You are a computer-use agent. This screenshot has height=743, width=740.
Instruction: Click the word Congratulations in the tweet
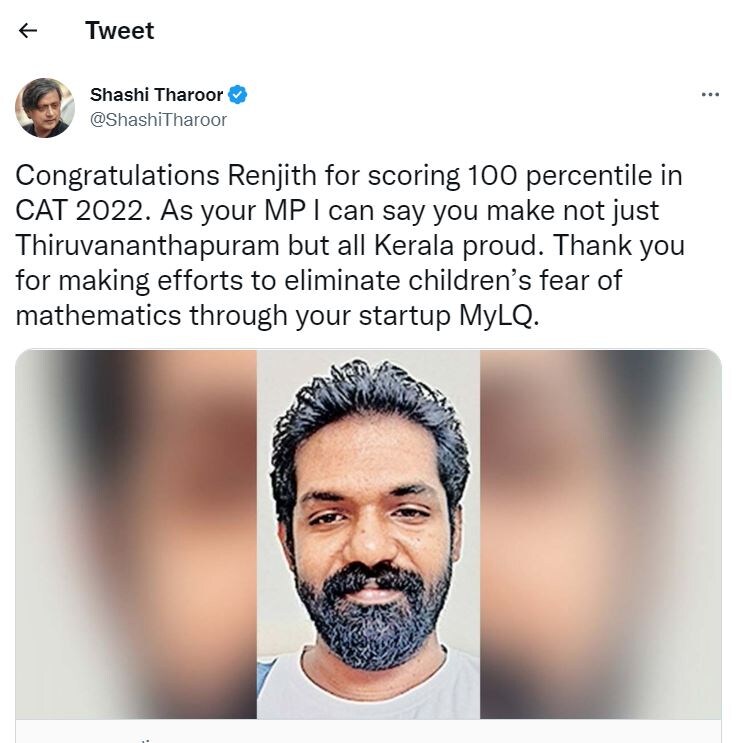pyautogui.click(x=117, y=176)
